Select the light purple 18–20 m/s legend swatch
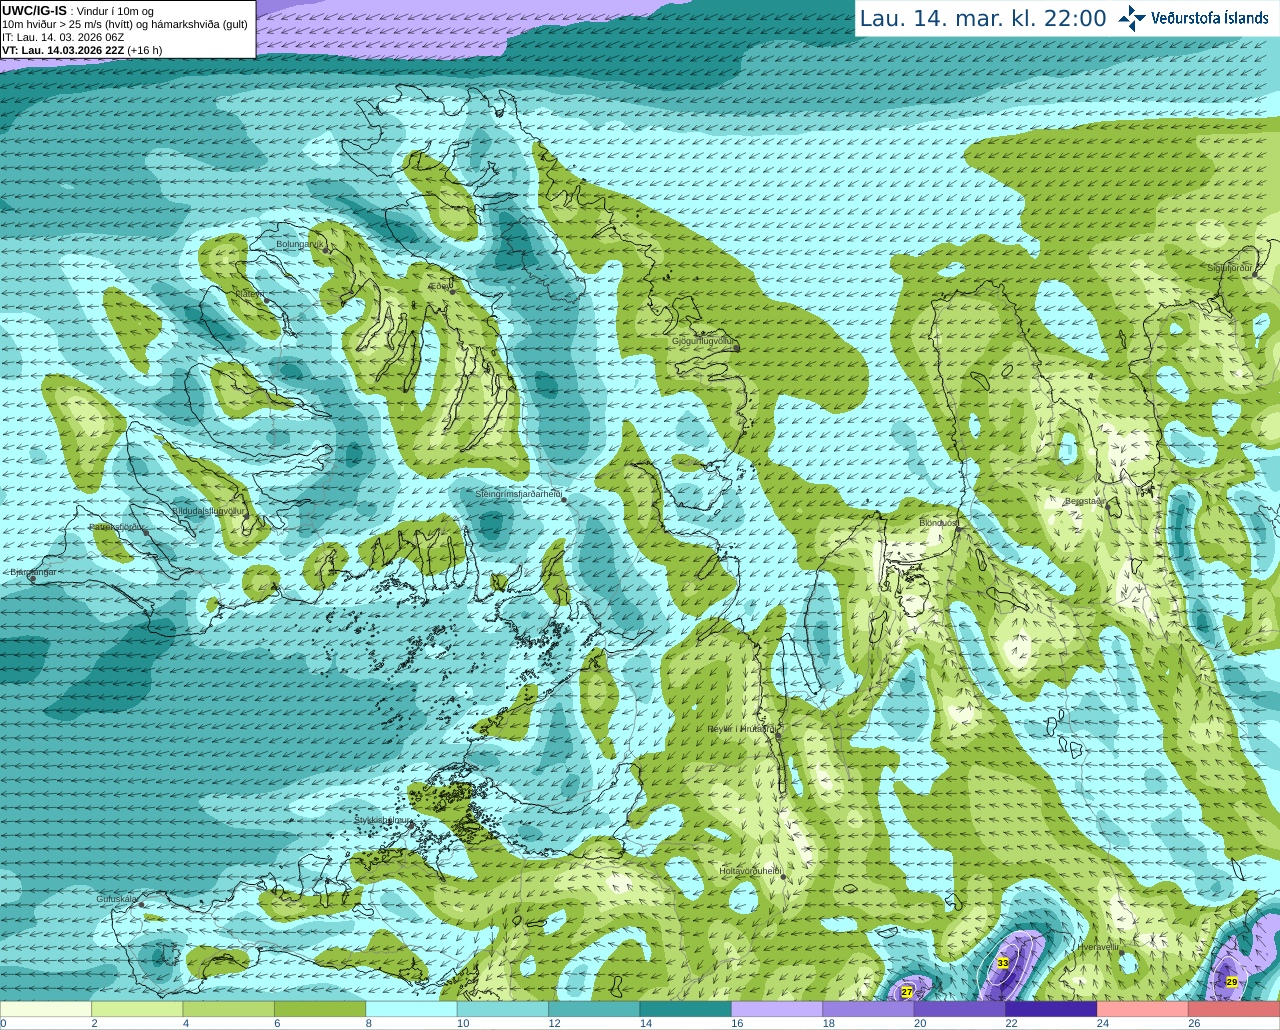The height and width of the screenshot is (1030, 1280). pos(869,1009)
